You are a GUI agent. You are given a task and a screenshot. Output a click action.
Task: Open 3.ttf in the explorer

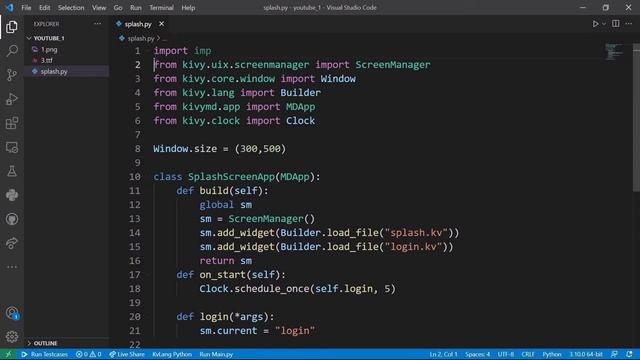point(47,60)
